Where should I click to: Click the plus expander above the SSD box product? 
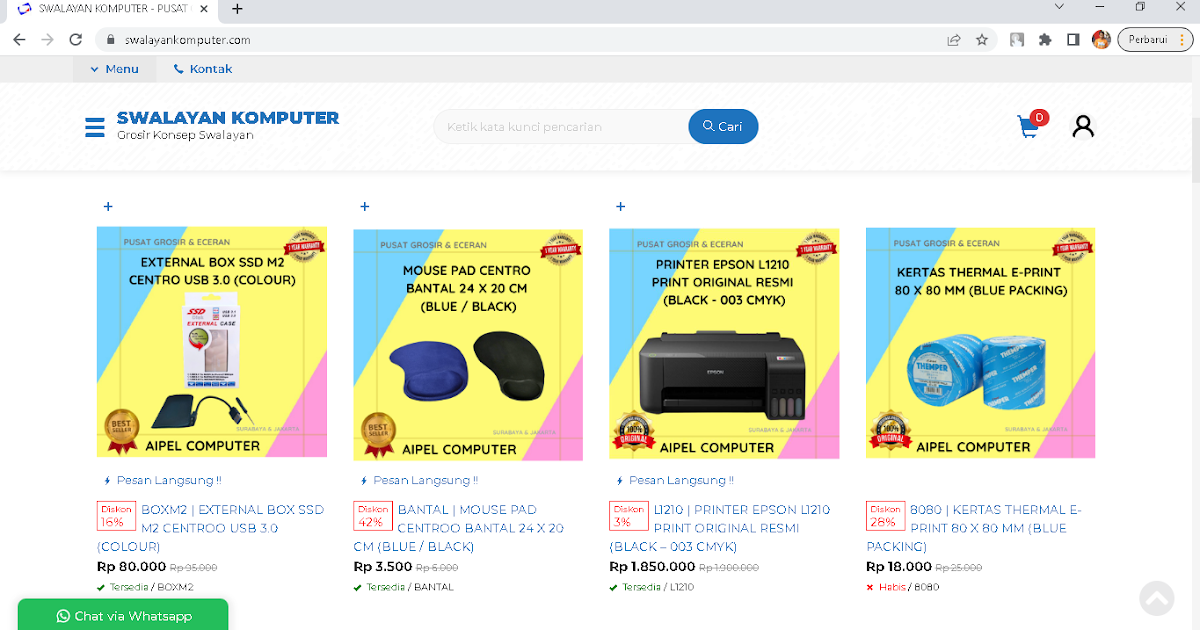108,206
